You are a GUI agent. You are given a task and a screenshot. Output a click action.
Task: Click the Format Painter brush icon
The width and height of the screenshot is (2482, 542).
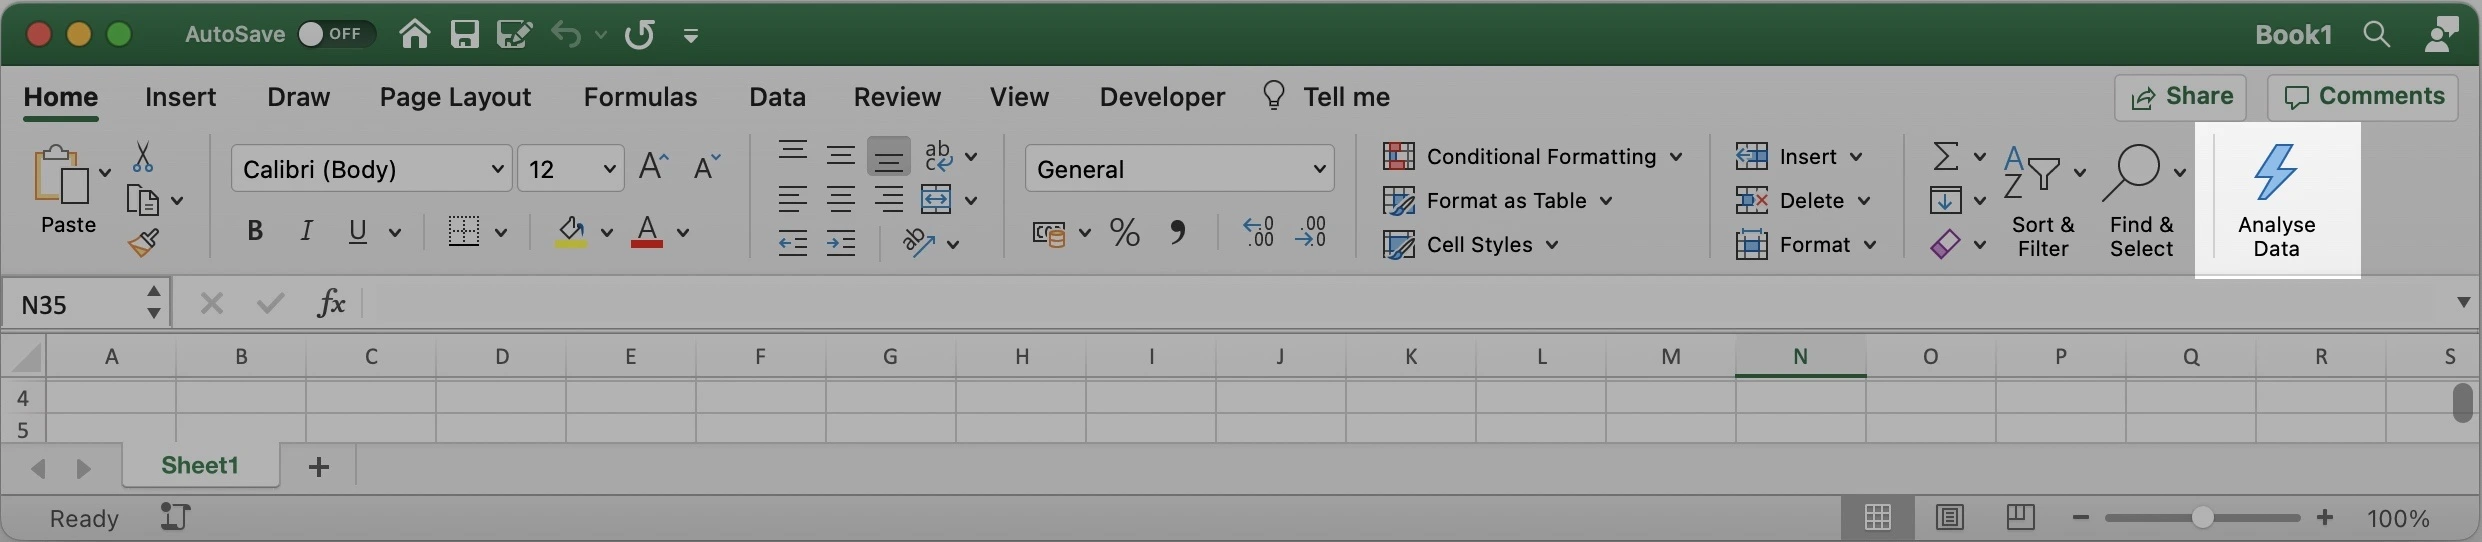click(143, 243)
